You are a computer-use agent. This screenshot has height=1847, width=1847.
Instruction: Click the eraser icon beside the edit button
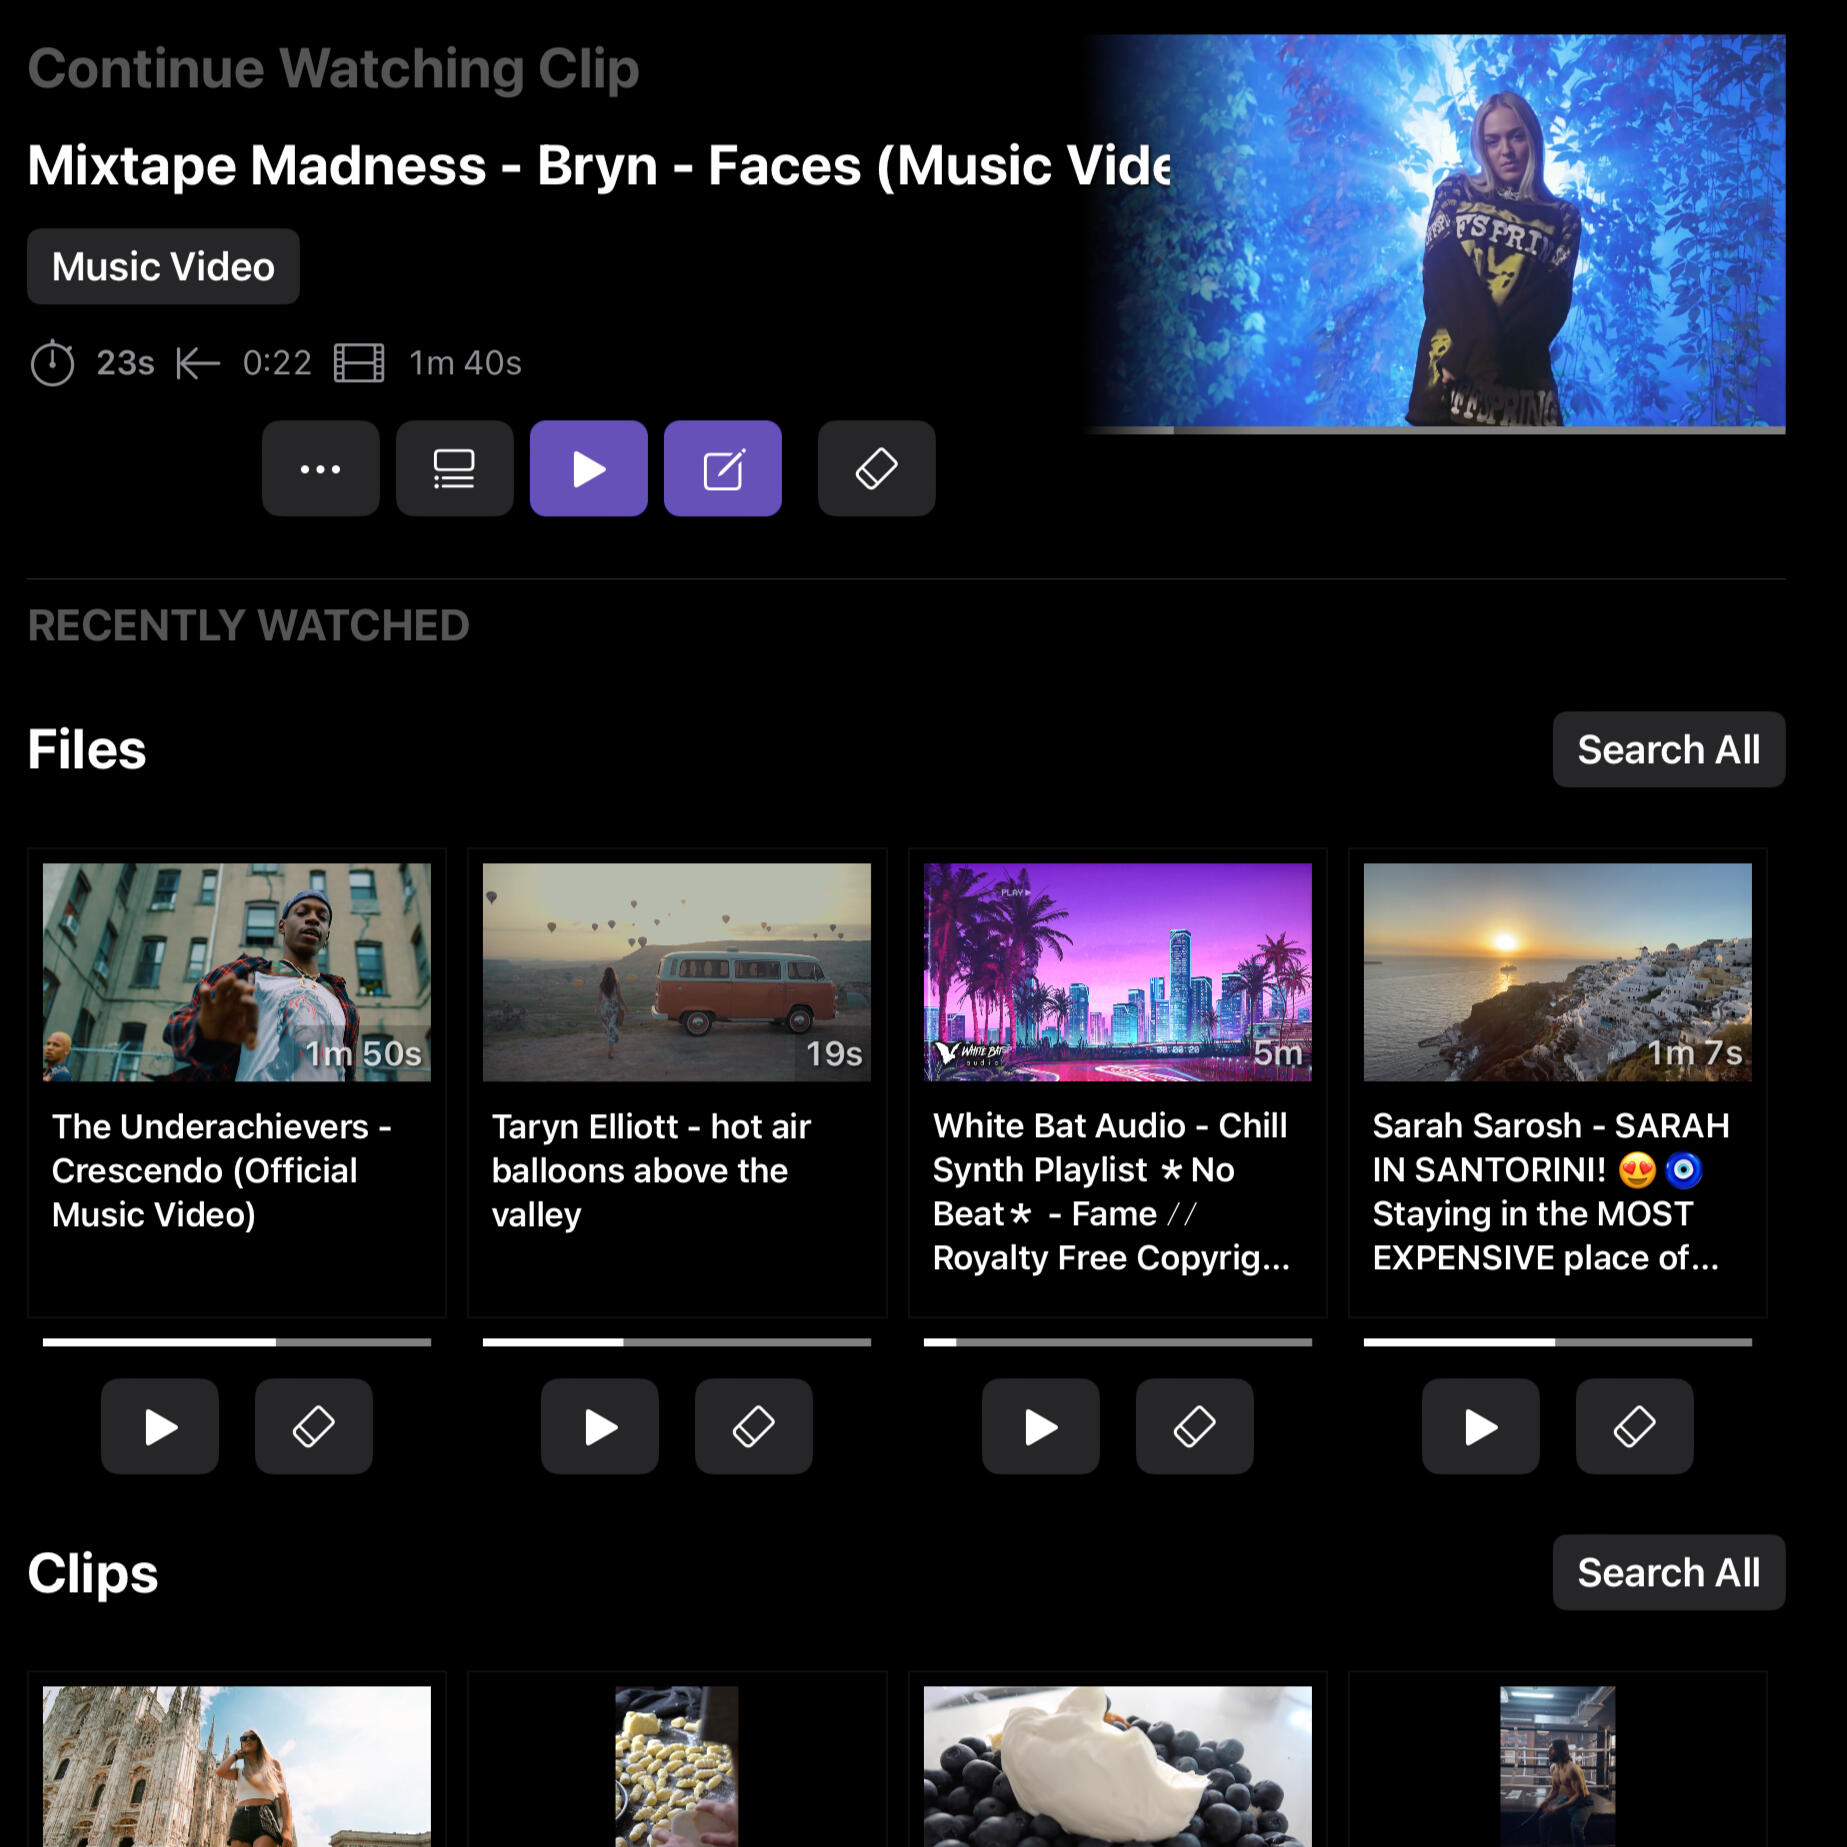(876, 468)
